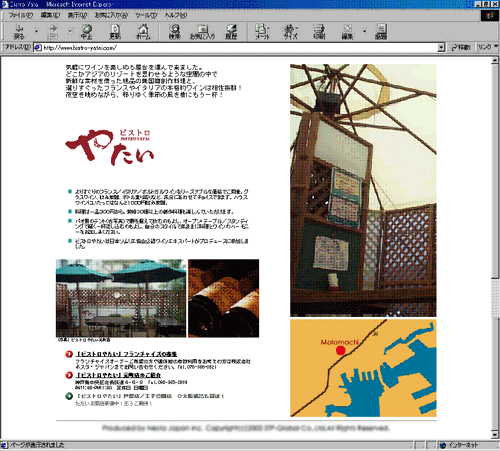This screenshot has width=500, height=451.
Task: Click the Refresh (更新) toolbar icon
Action: point(115,32)
